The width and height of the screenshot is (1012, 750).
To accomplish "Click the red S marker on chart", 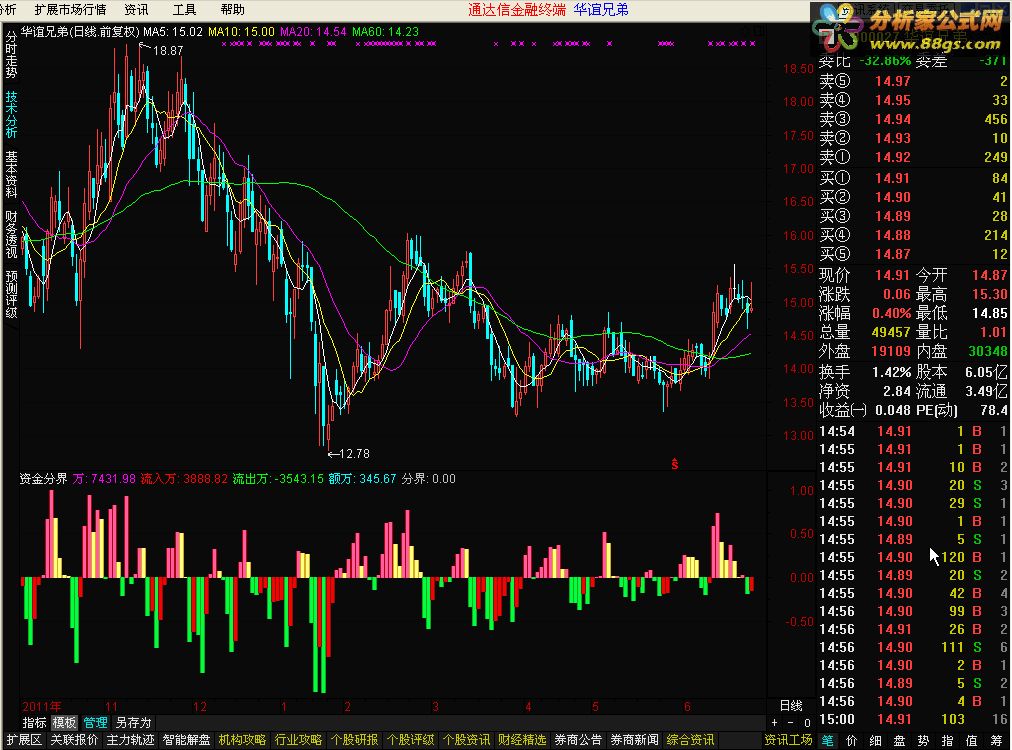I will pos(674,464).
